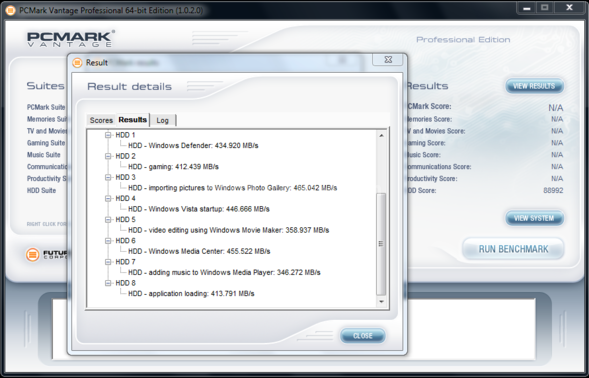Maximize the PCMark Vantage window
Image resolution: width=589 pixels, height=378 pixels.
click(x=545, y=8)
